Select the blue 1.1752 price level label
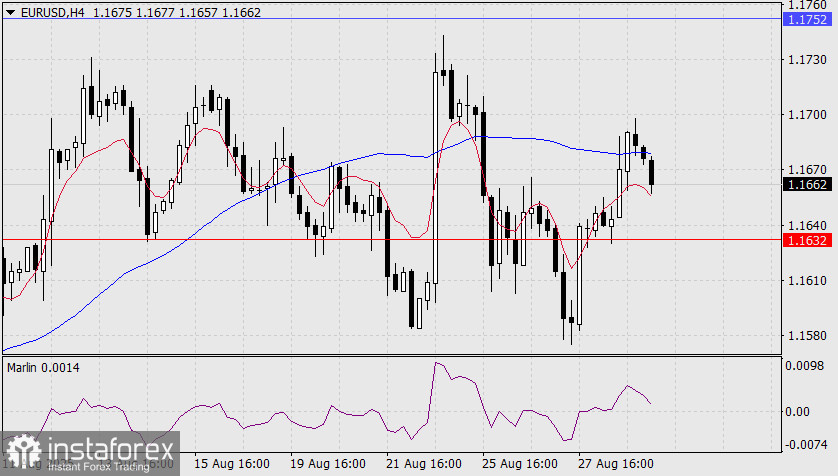 coord(808,20)
